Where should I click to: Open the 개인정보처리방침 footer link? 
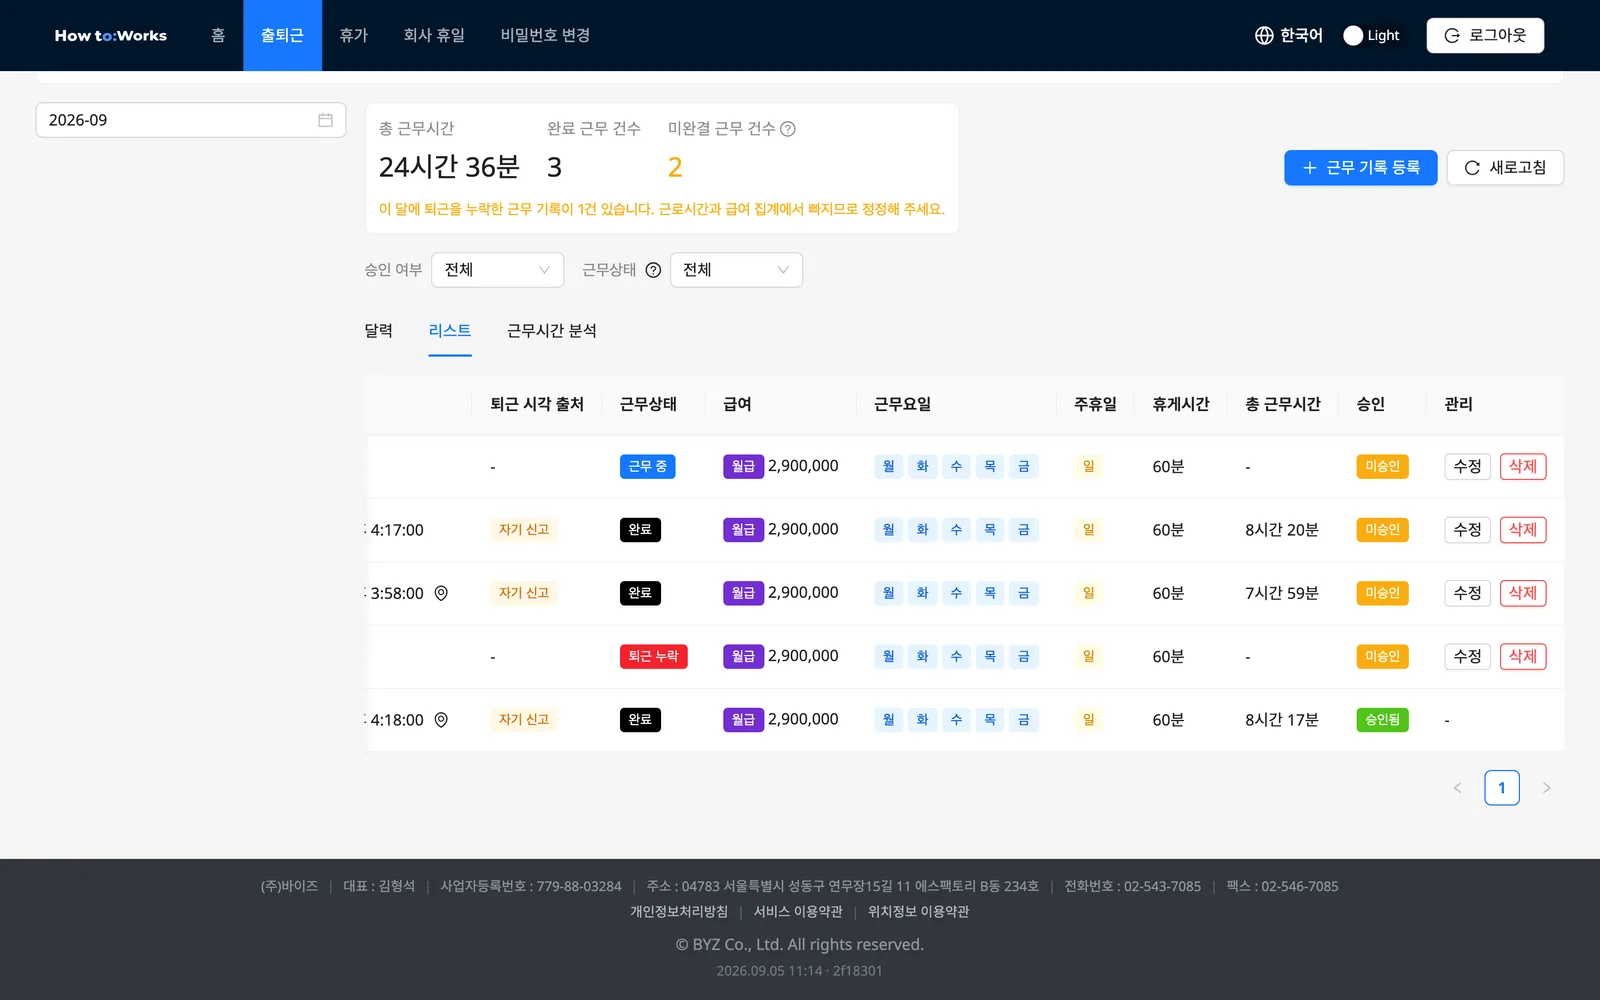pos(679,912)
